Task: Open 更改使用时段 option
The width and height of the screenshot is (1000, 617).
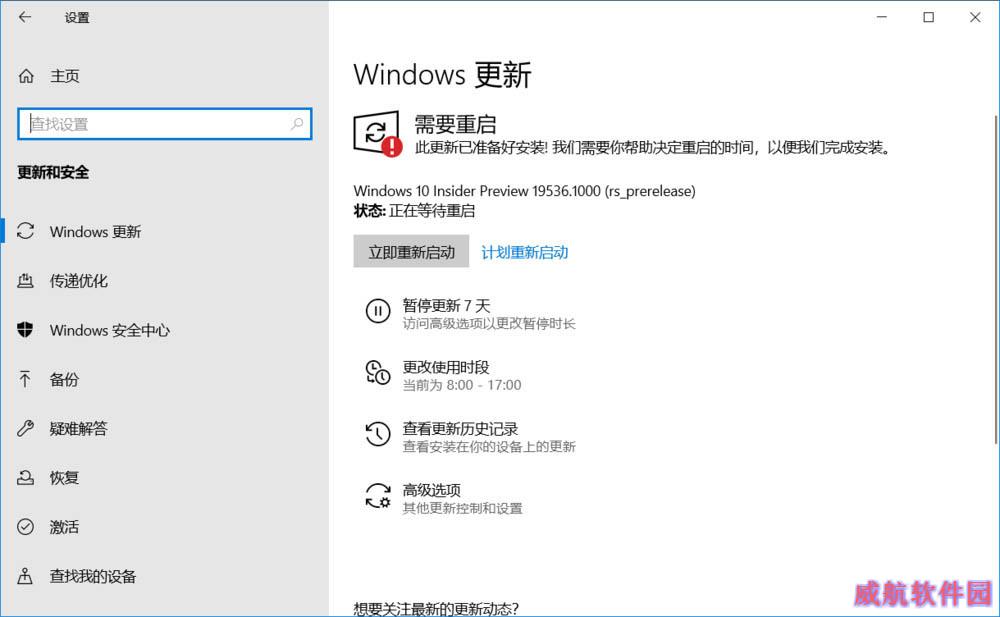Action: 443,375
